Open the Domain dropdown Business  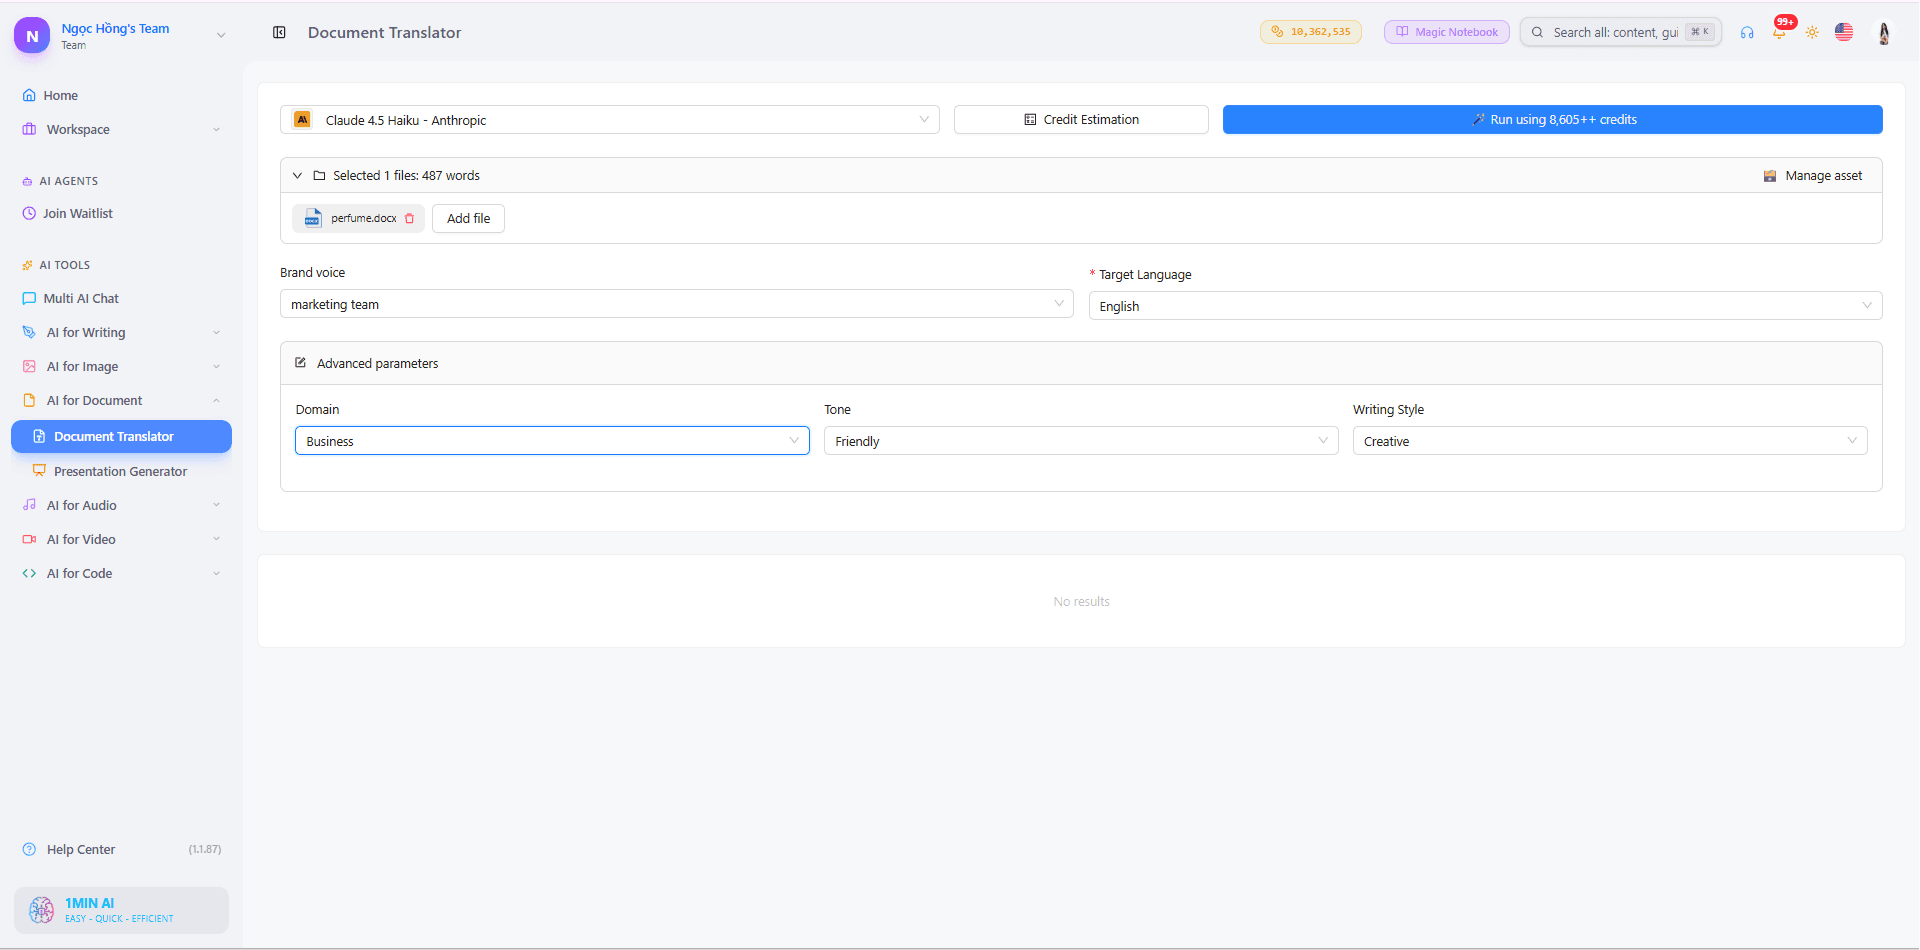click(x=552, y=441)
